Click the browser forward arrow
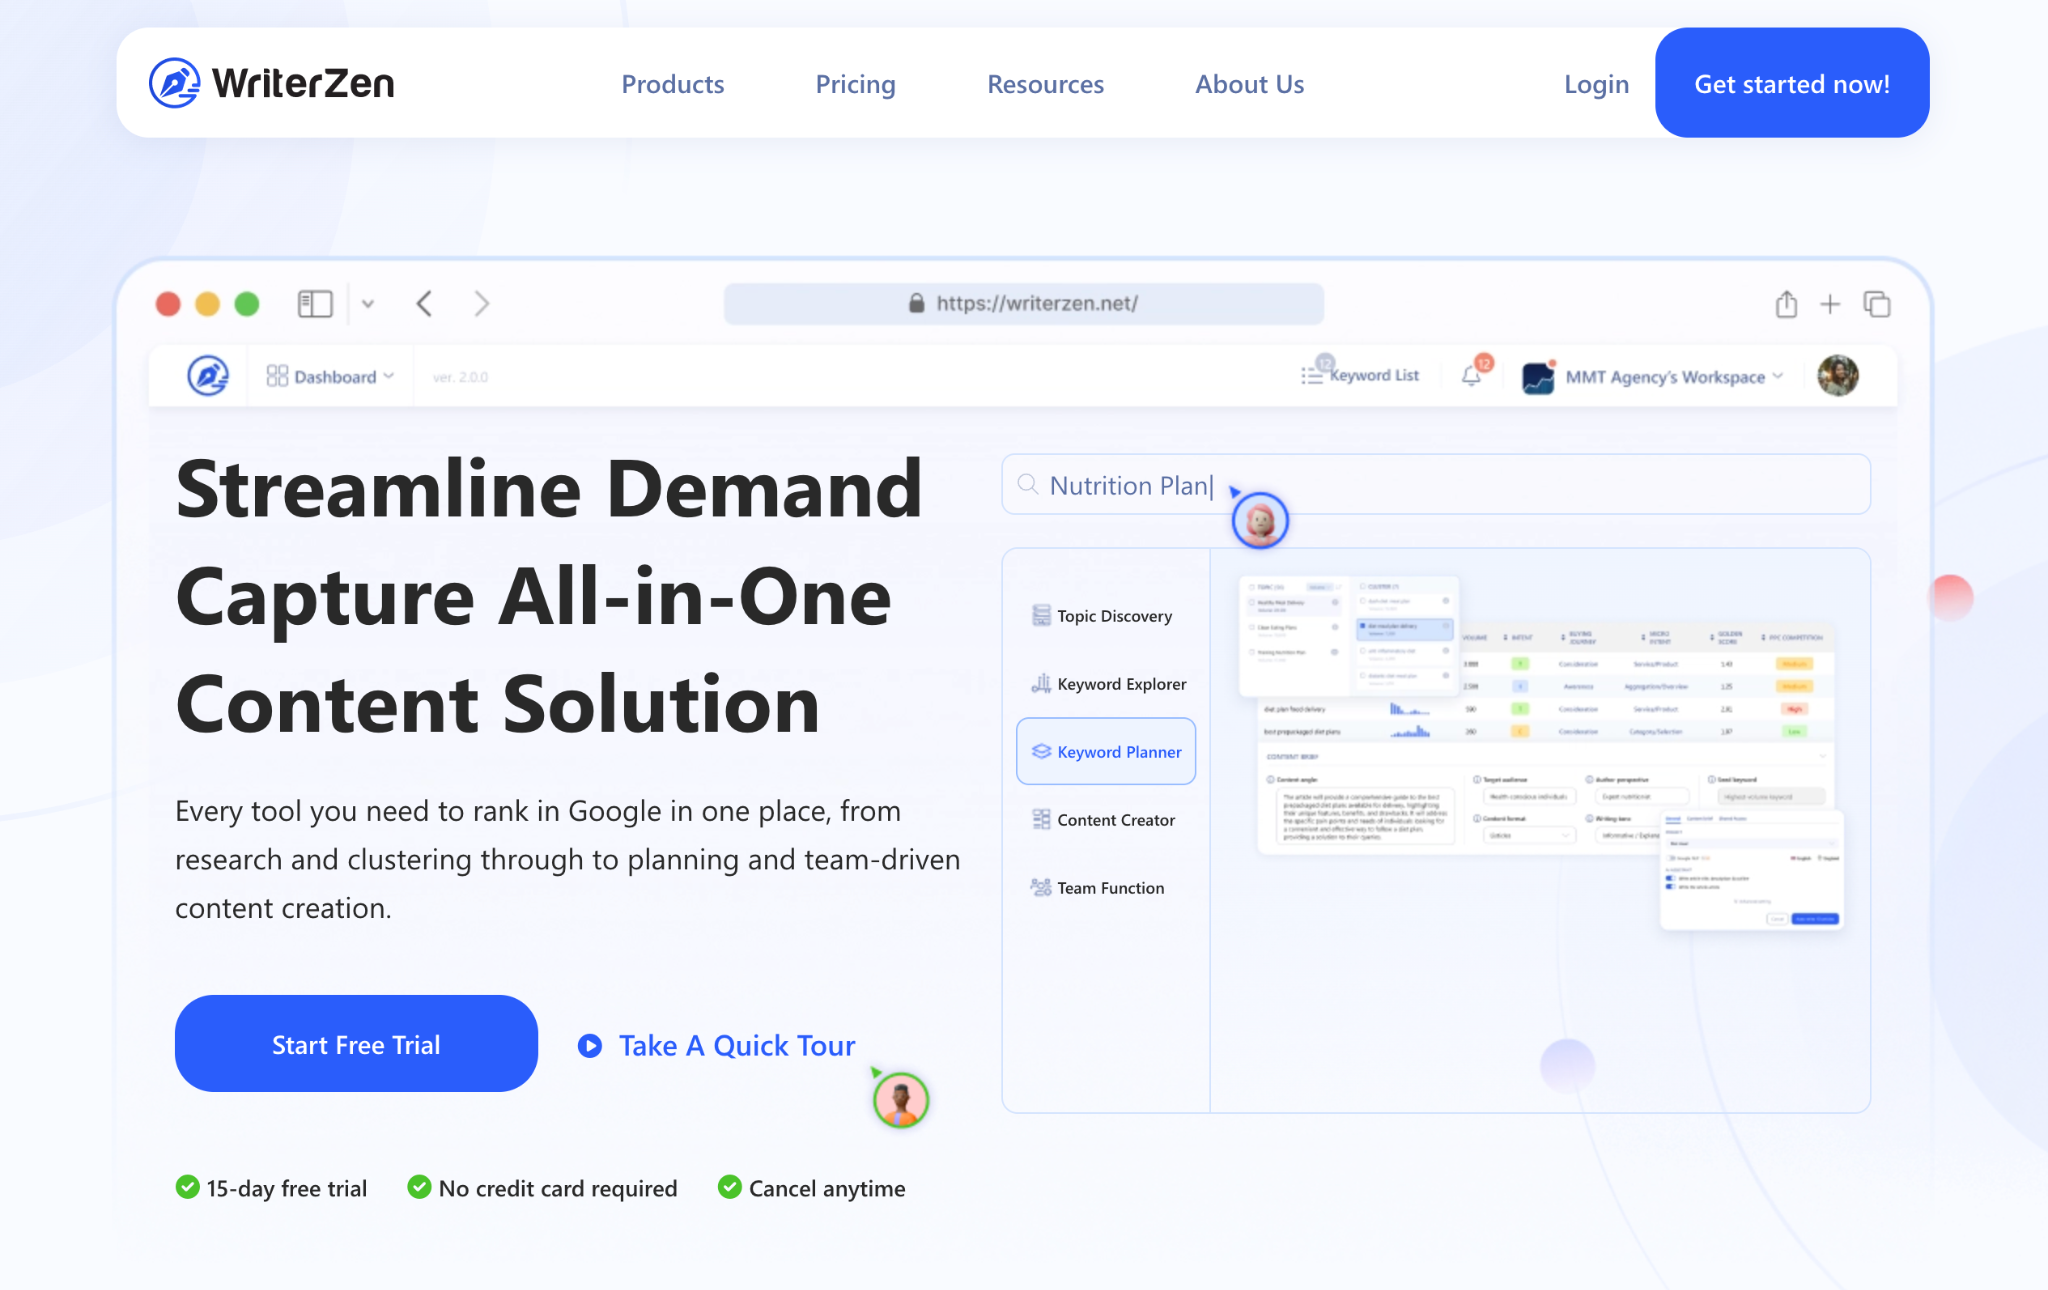This screenshot has width=2048, height=1290. click(x=482, y=304)
